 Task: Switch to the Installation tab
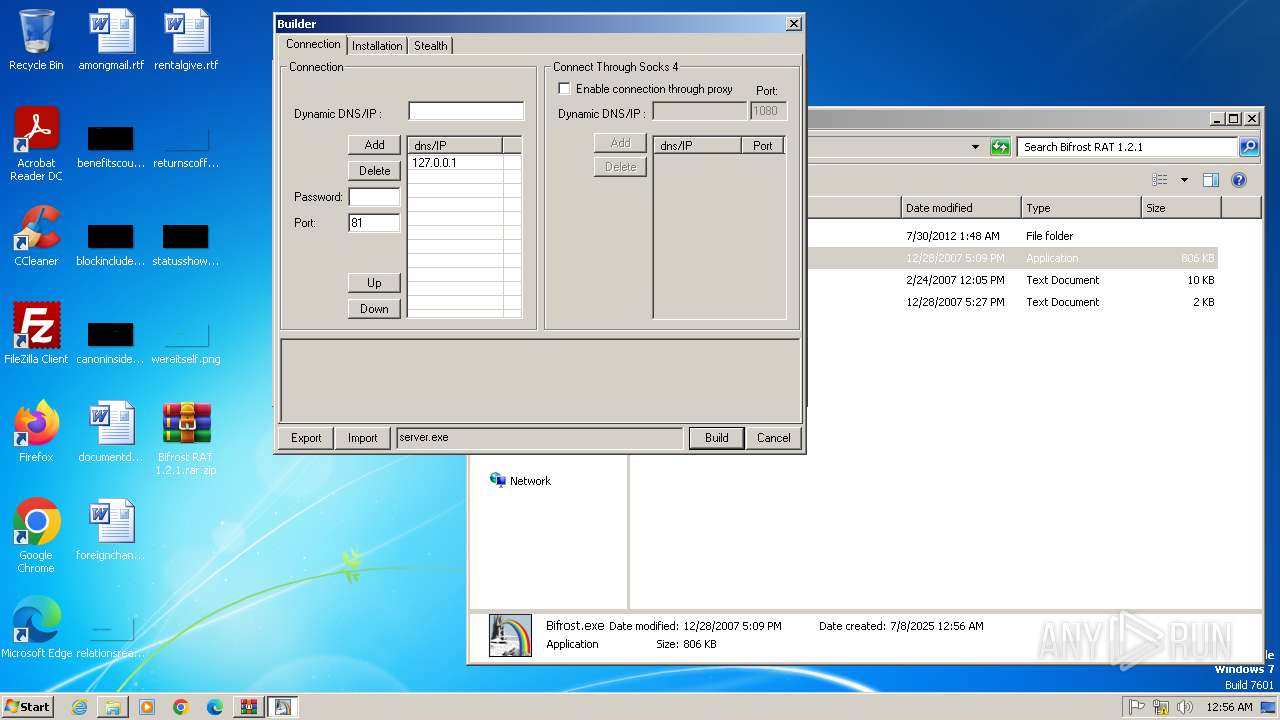pyautogui.click(x=377, y=45)
